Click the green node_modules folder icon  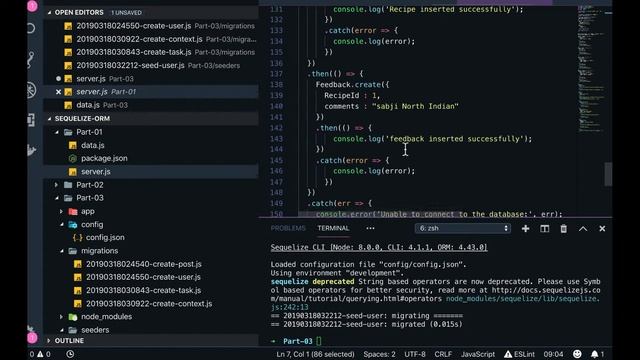[73, 317]
